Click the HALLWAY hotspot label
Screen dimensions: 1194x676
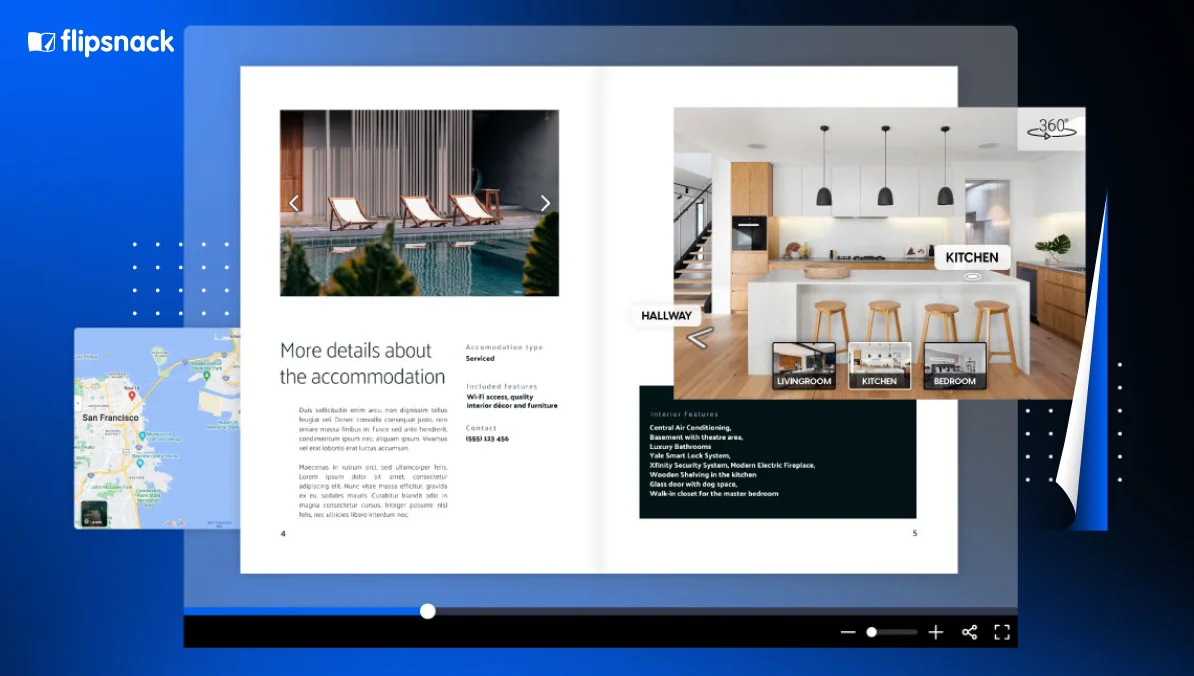coord(666,315)
